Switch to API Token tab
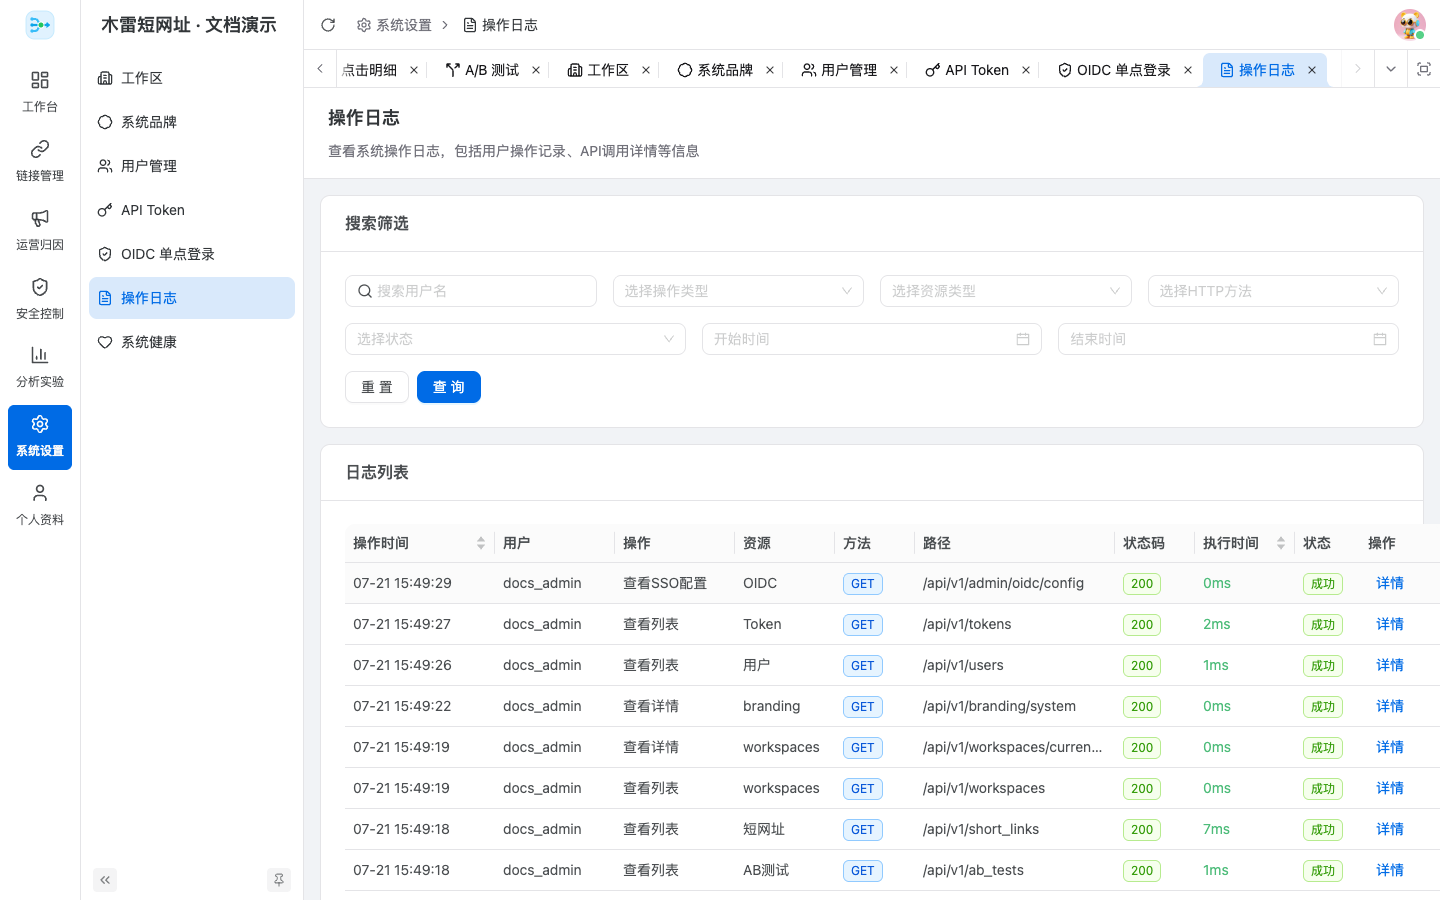This screenshot has height=900, width=1440. pyautogui.click(x=967, y=70)
